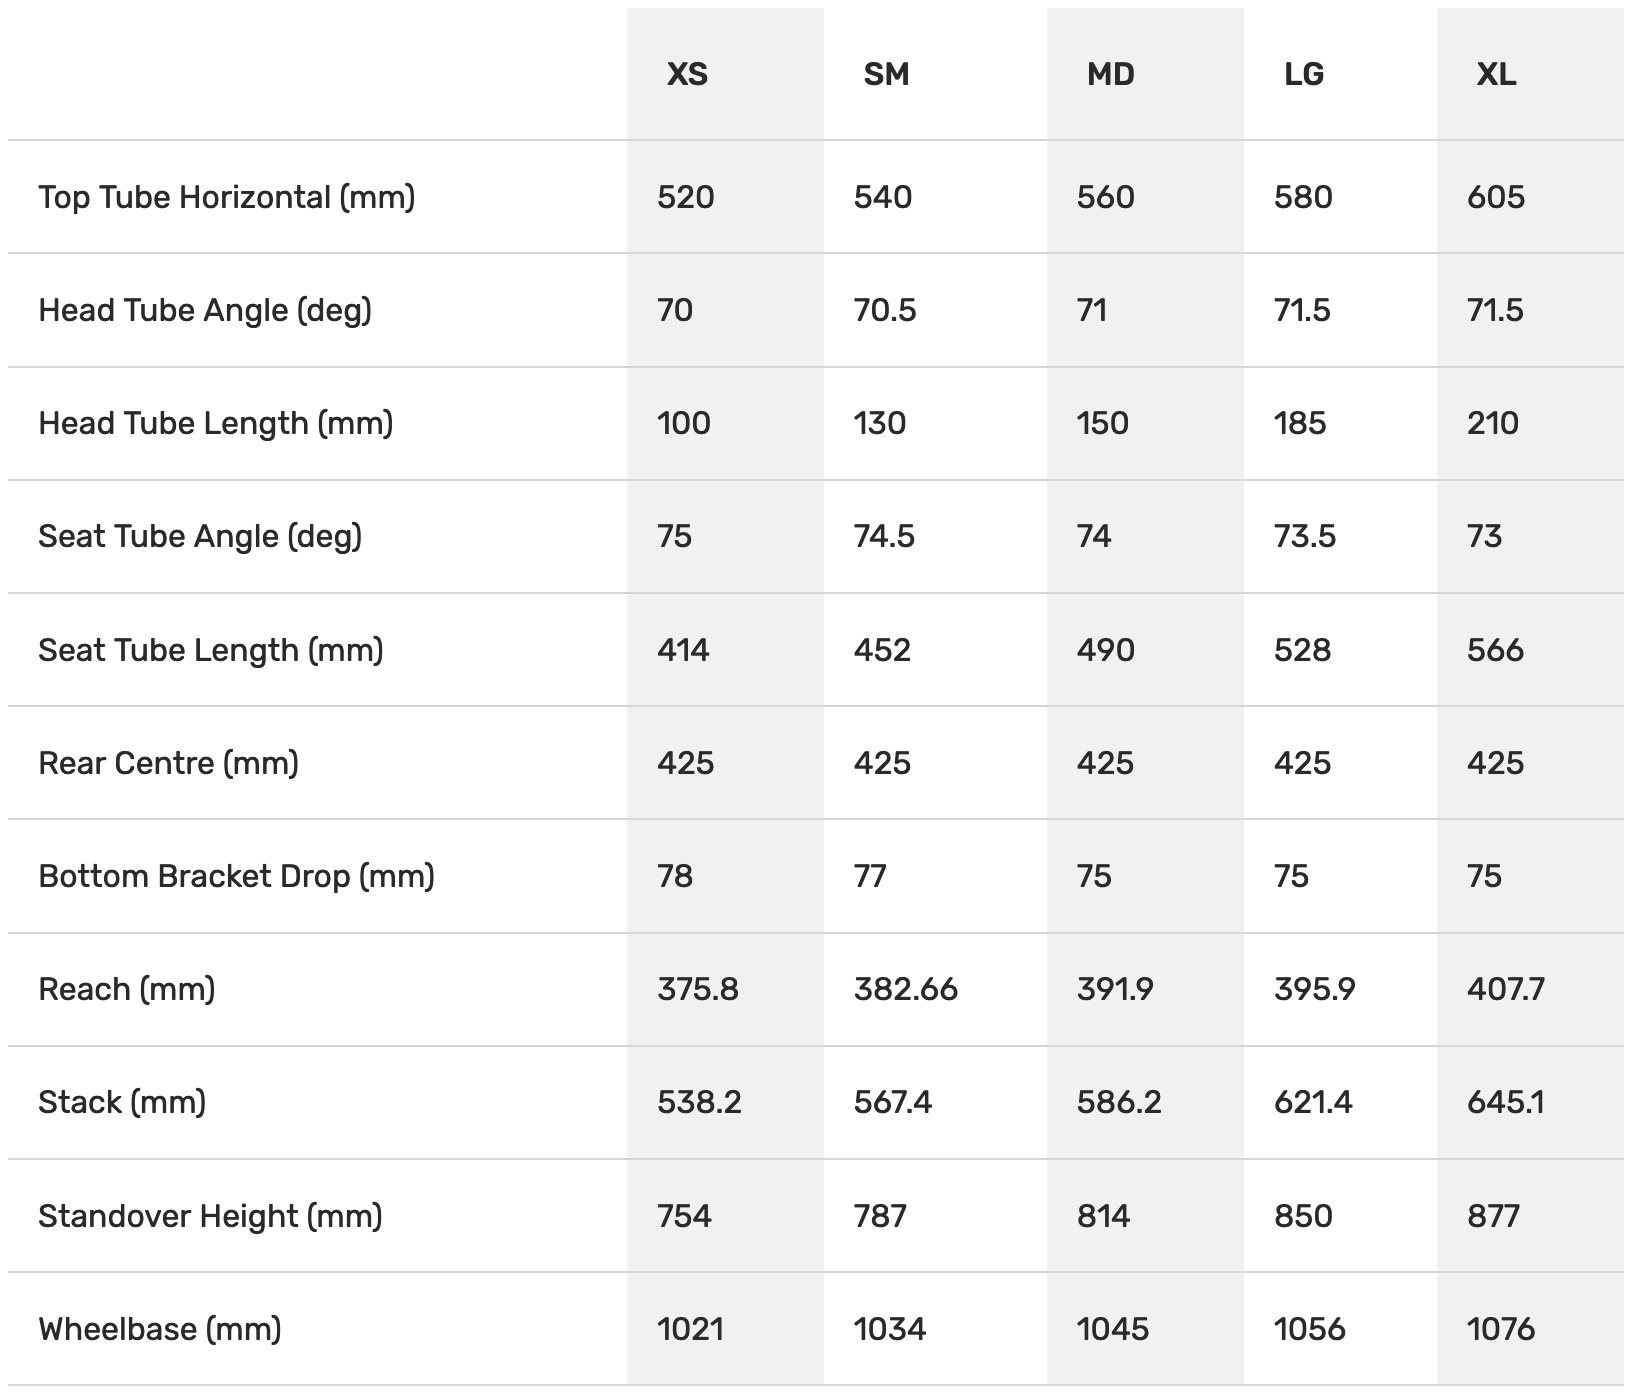Select the SM size column header

[886, 74]
